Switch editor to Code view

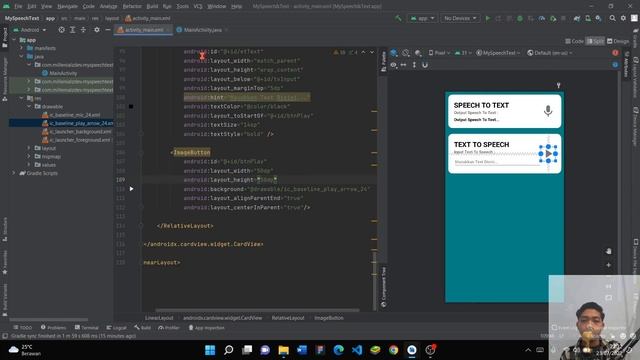pyautogui.click(x=574, y=41)
